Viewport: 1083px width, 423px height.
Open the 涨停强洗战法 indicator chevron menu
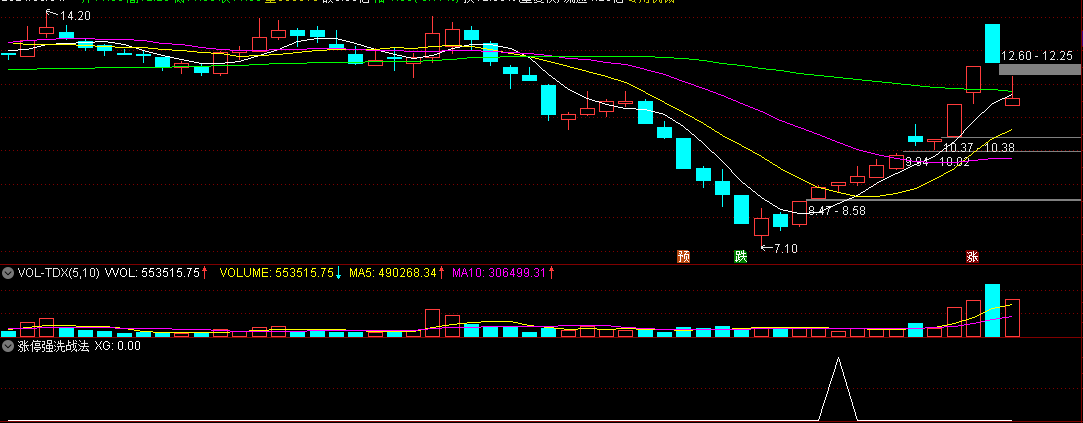click(x=8, y=346)
